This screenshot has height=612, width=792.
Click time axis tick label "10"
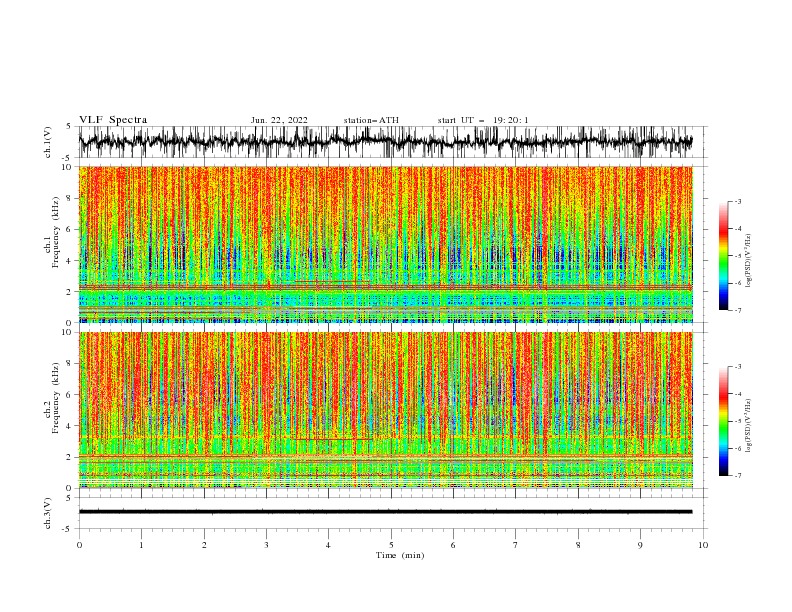pyautogui.click(x=703, y=545)
